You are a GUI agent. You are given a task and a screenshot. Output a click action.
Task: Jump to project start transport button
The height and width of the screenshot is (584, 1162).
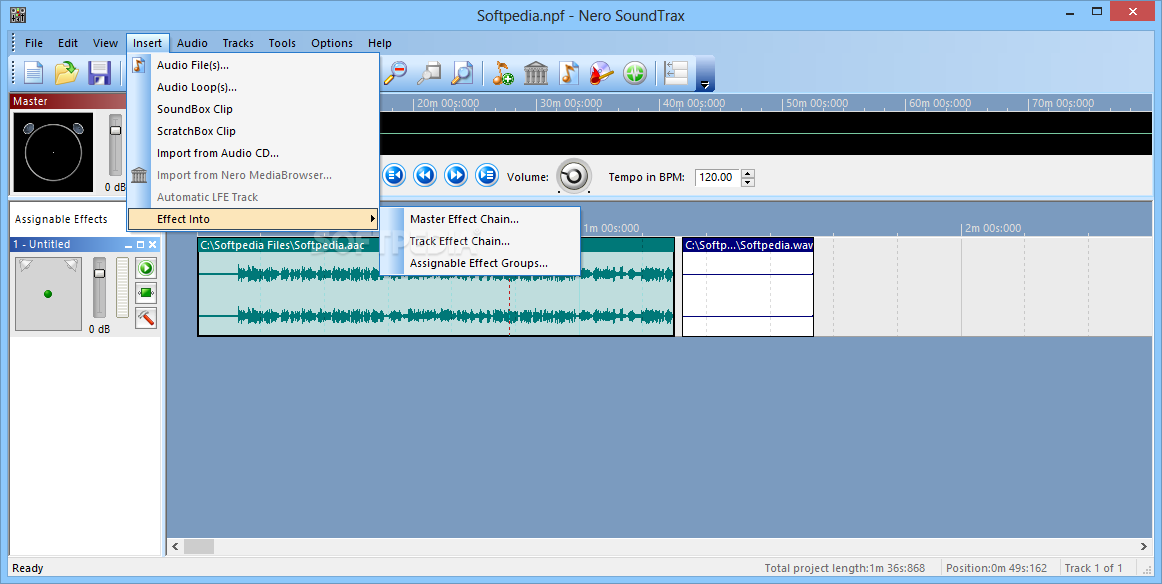click(394, 175)
